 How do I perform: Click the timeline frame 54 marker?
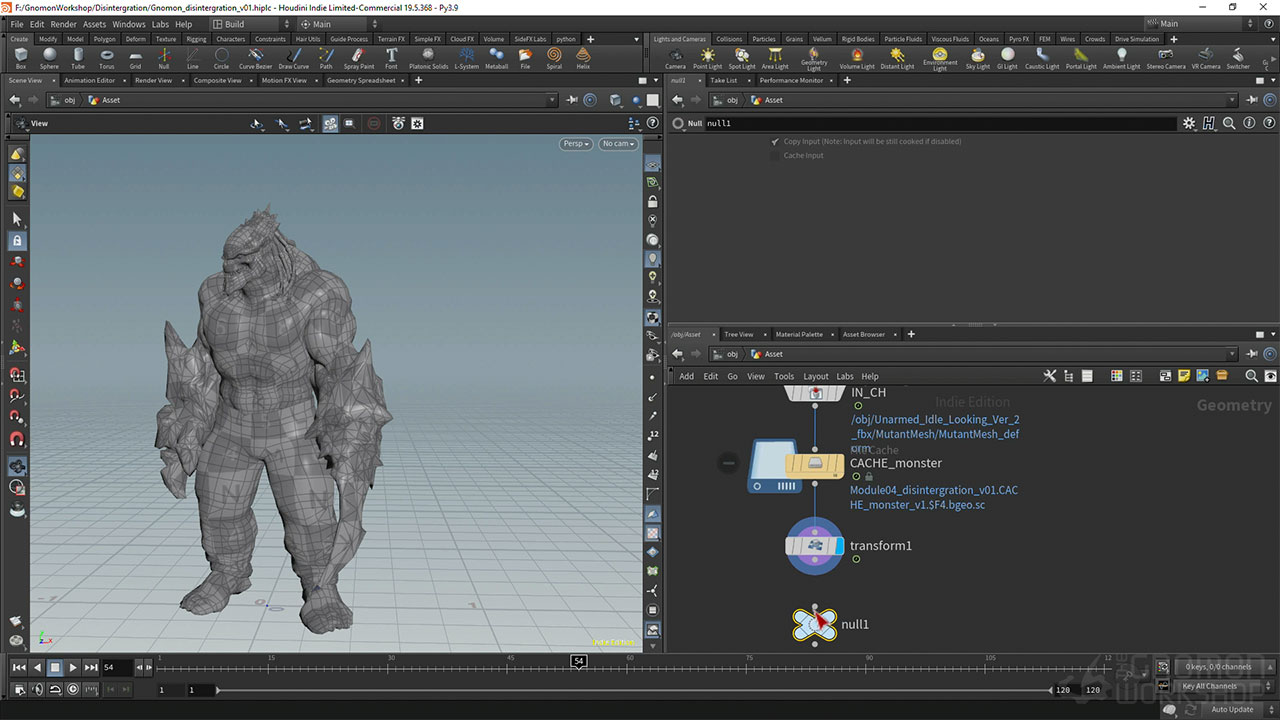pos(578,661)
